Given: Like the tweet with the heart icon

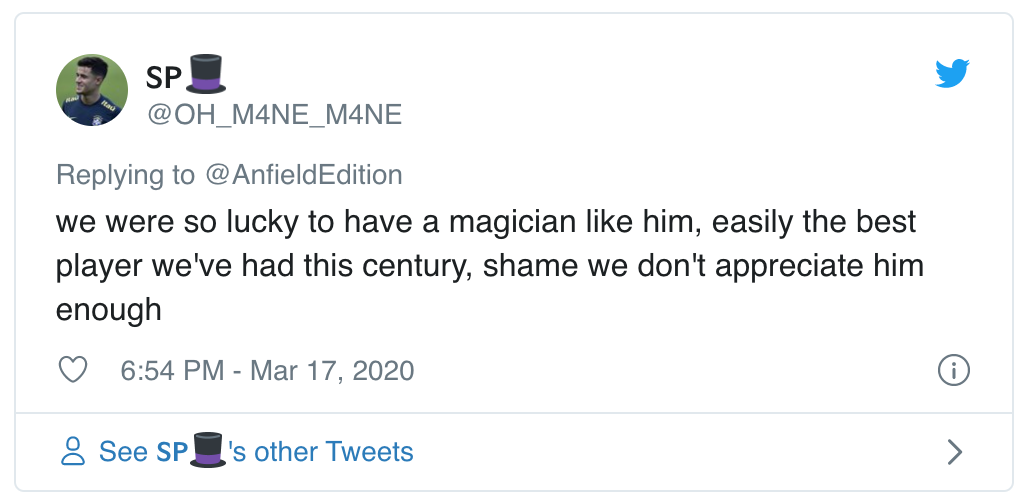Looking at the screenshot, I should tap(74, 371).
